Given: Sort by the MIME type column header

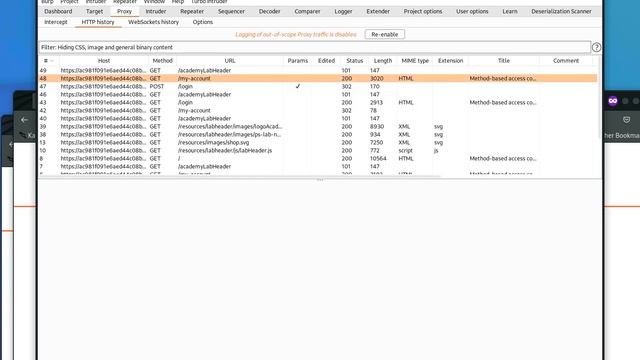Looking at the screenshot, I should (x=415, y=61).
